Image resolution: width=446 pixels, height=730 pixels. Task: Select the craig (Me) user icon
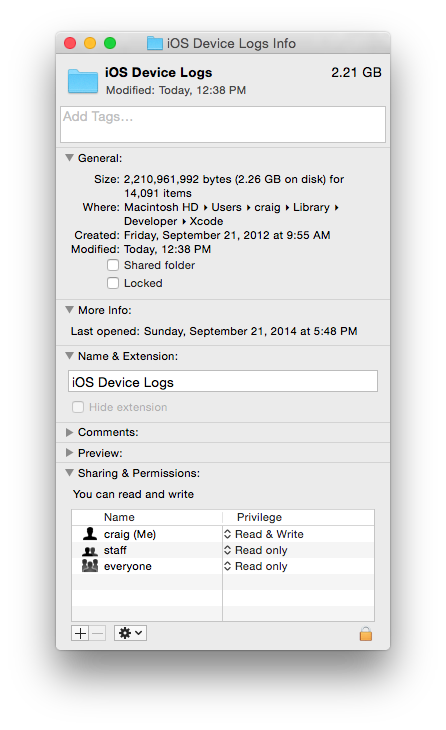90,534
